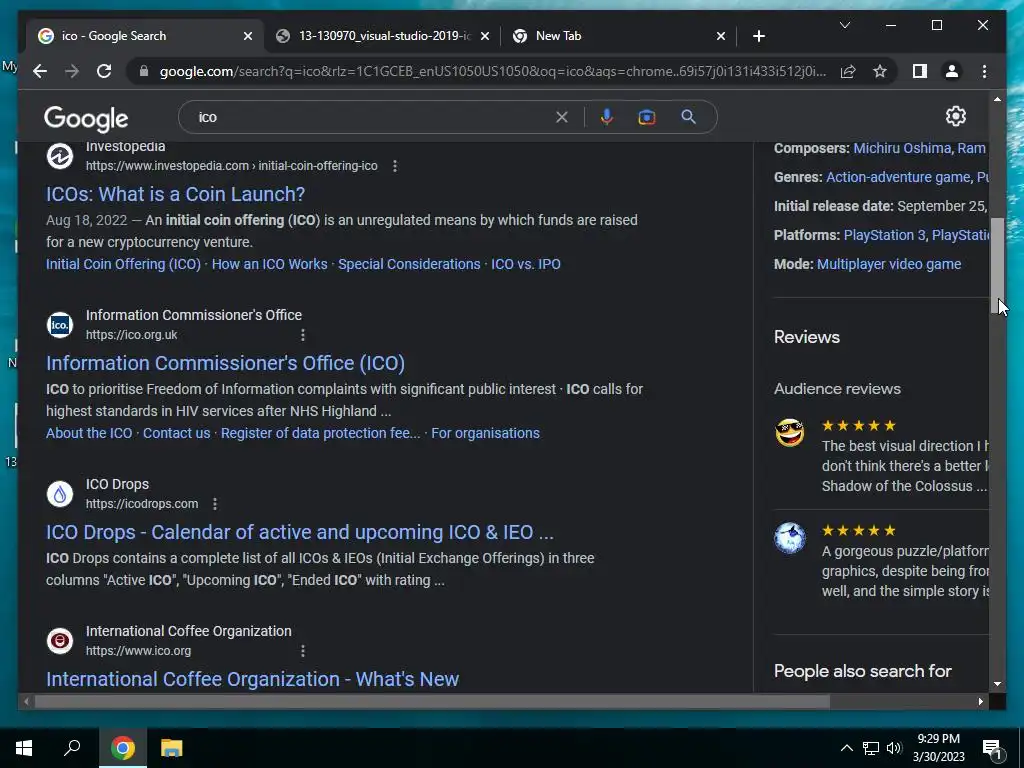
Task: Open Windows taskbar search
Action: [72, 747]
